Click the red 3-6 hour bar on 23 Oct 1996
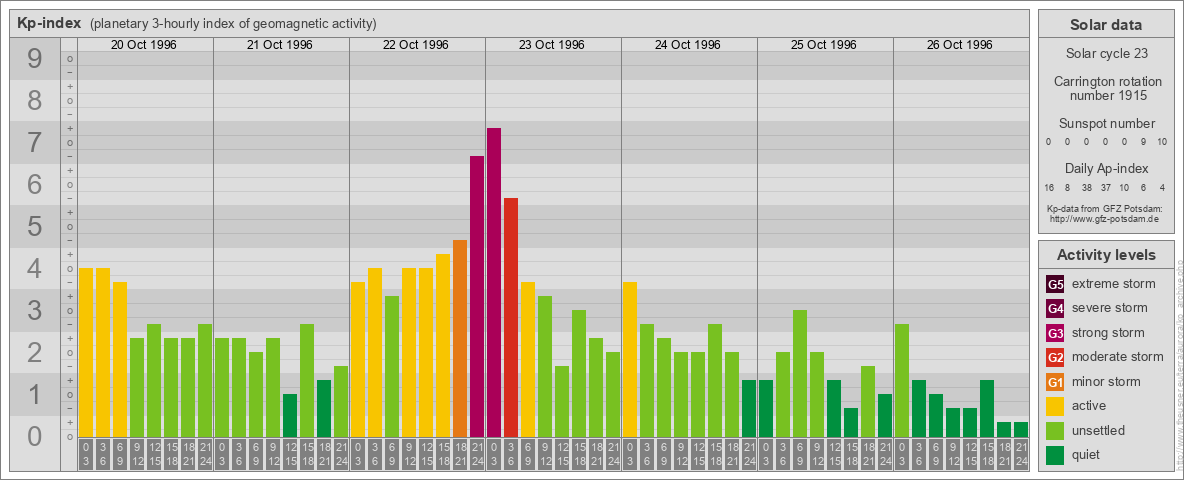 (511, 318)
